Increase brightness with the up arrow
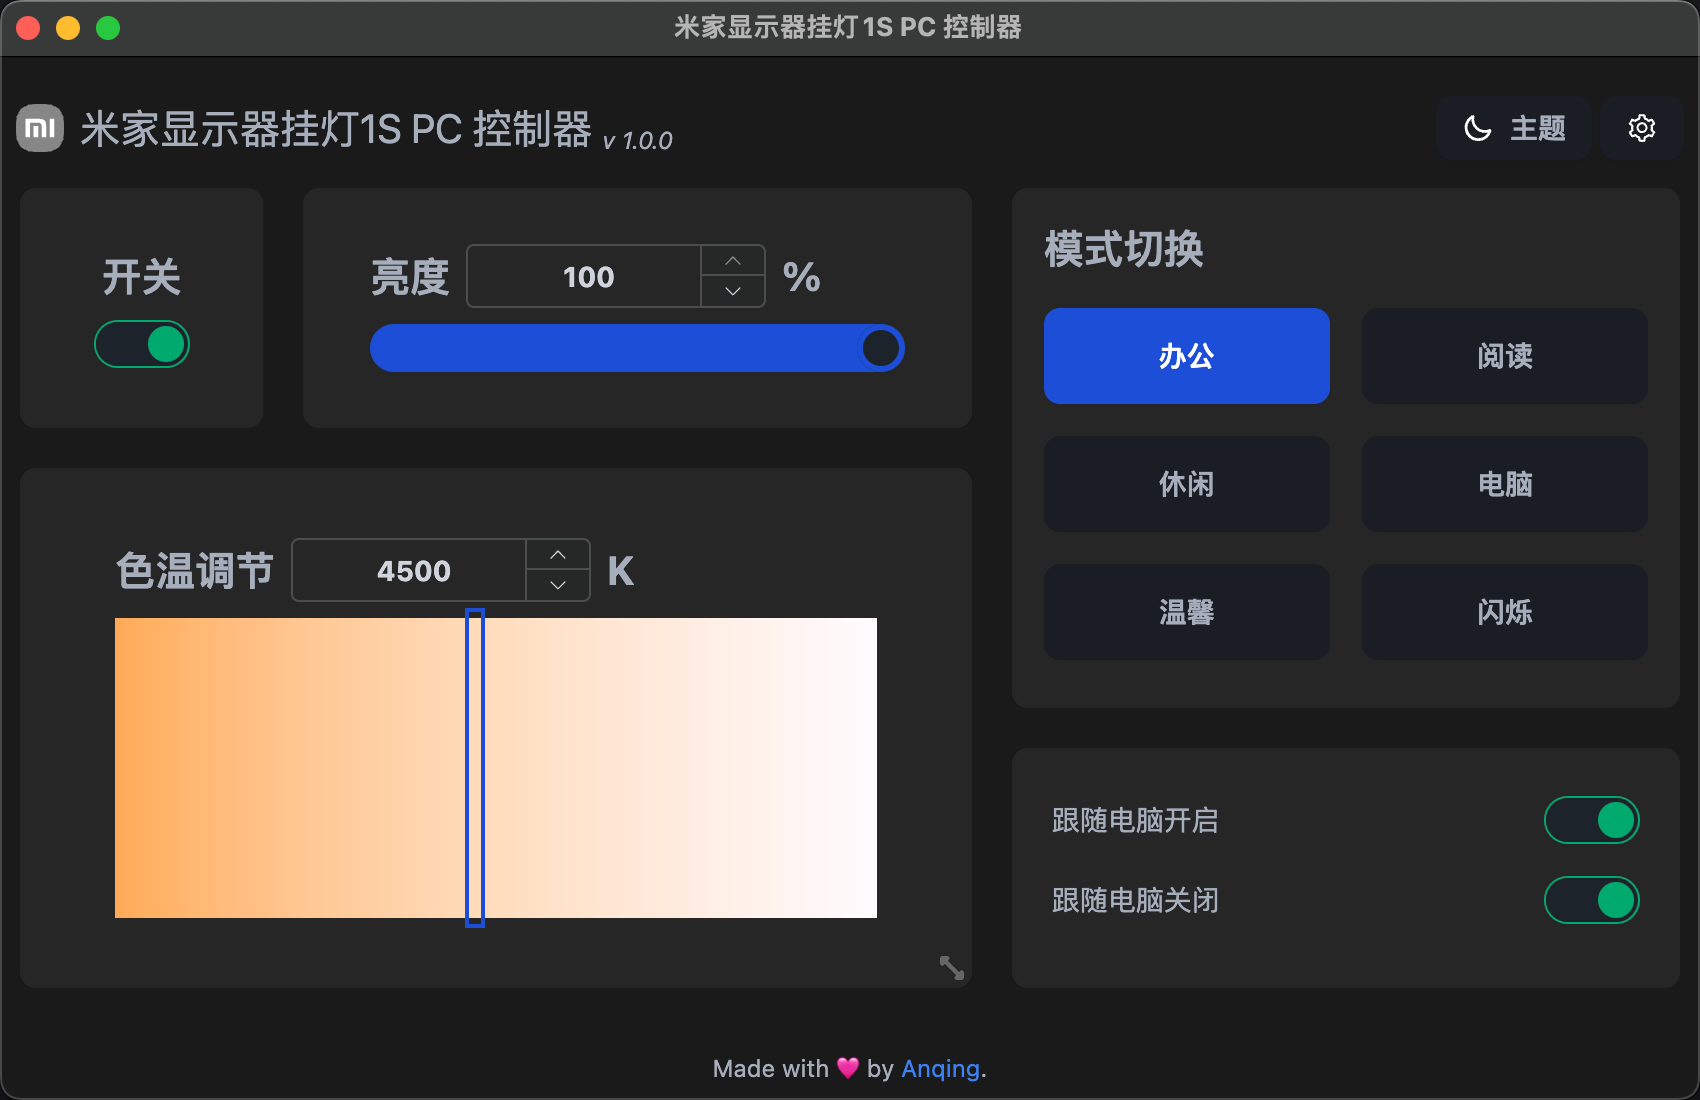 pyautogui.click(x=733, y=261)
